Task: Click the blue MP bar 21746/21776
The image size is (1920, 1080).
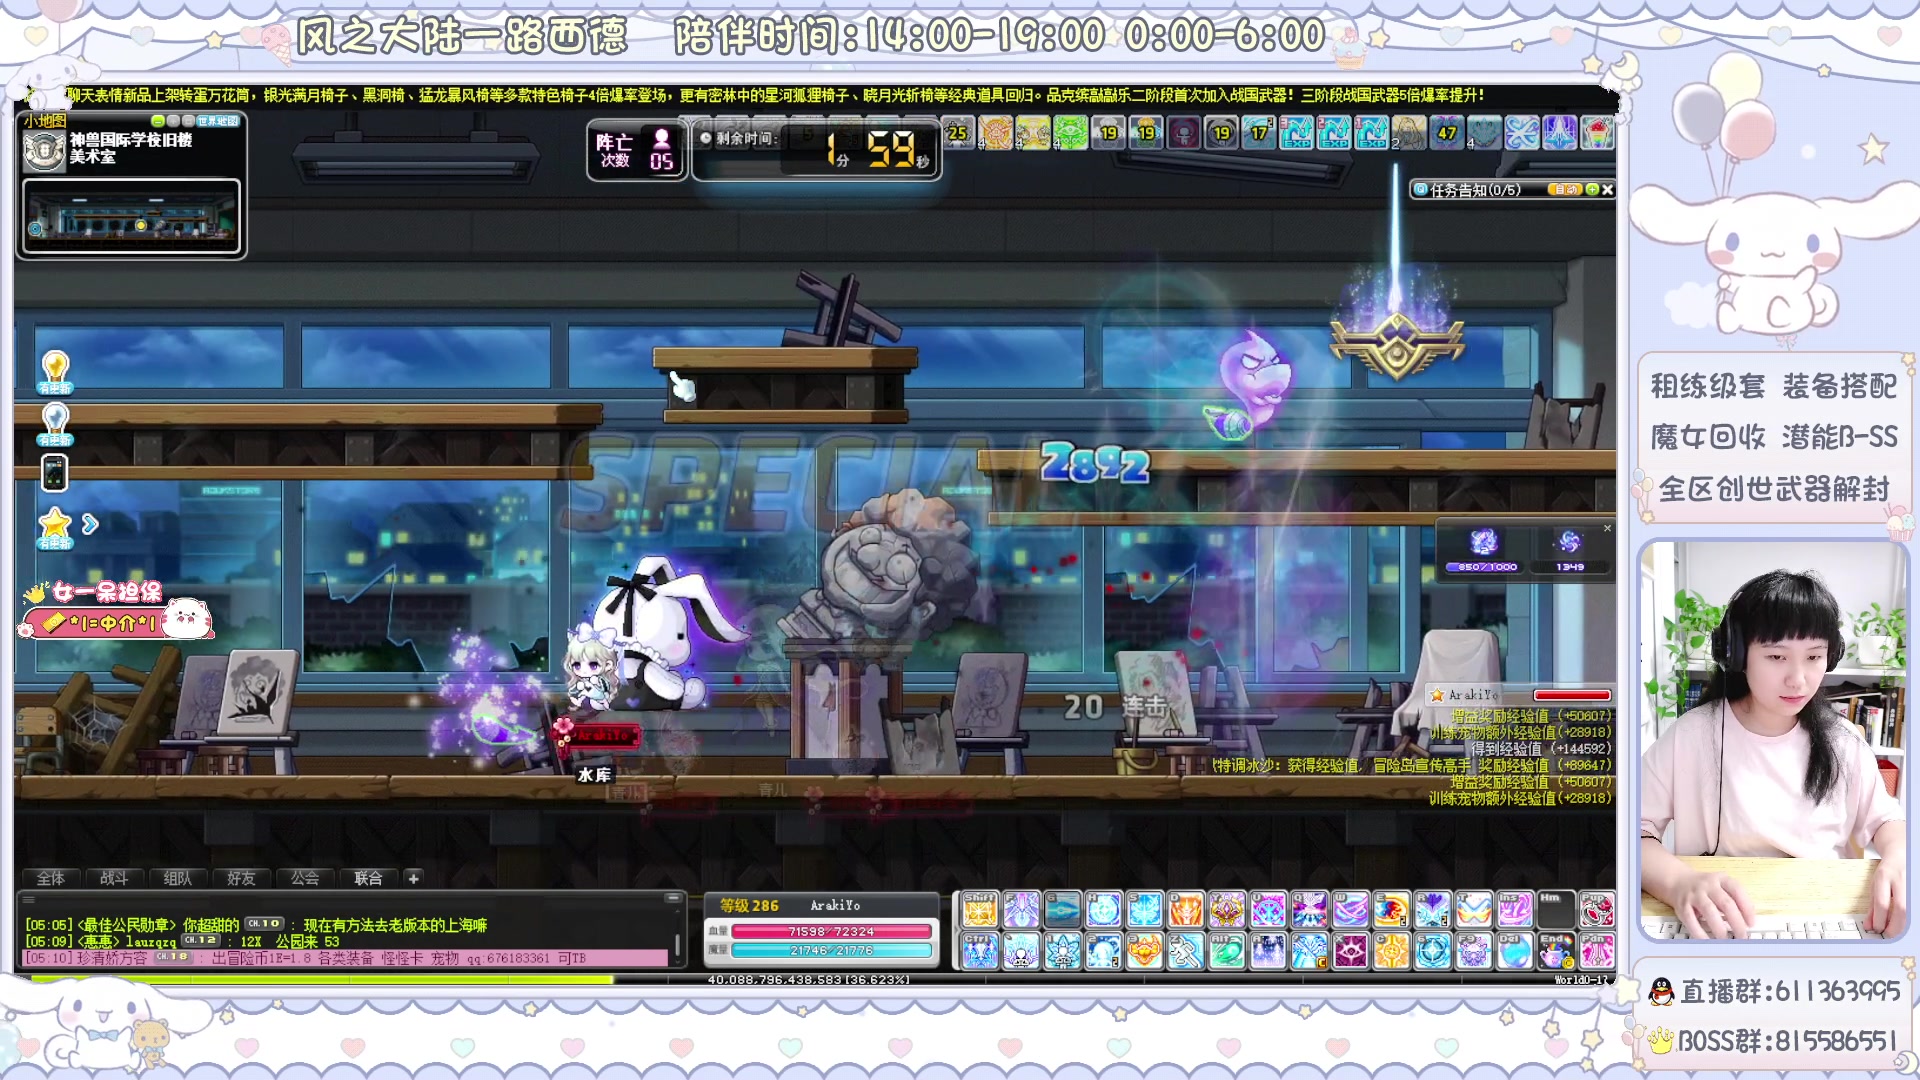Action: coord(831,950)
